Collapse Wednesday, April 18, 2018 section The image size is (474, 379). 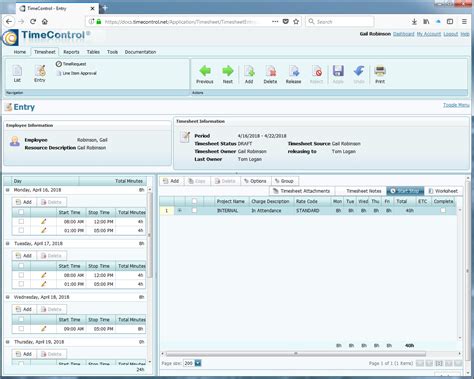tap(8, 297)
